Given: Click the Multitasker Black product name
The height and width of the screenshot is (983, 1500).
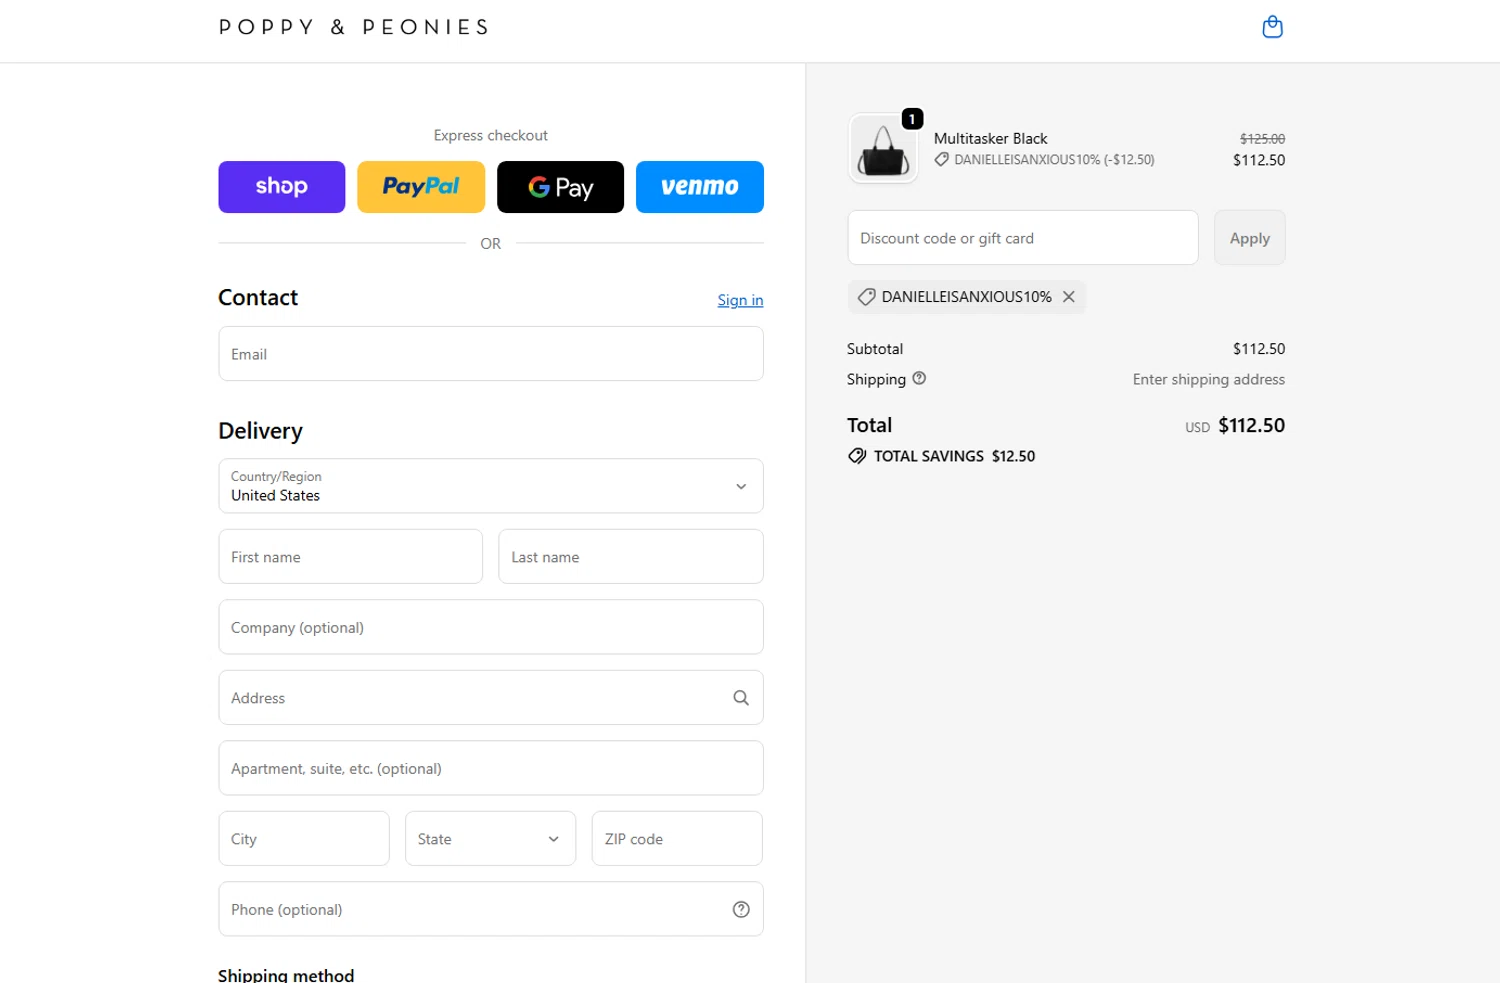Looking at the screenshot, I should (x=991, y=139).
